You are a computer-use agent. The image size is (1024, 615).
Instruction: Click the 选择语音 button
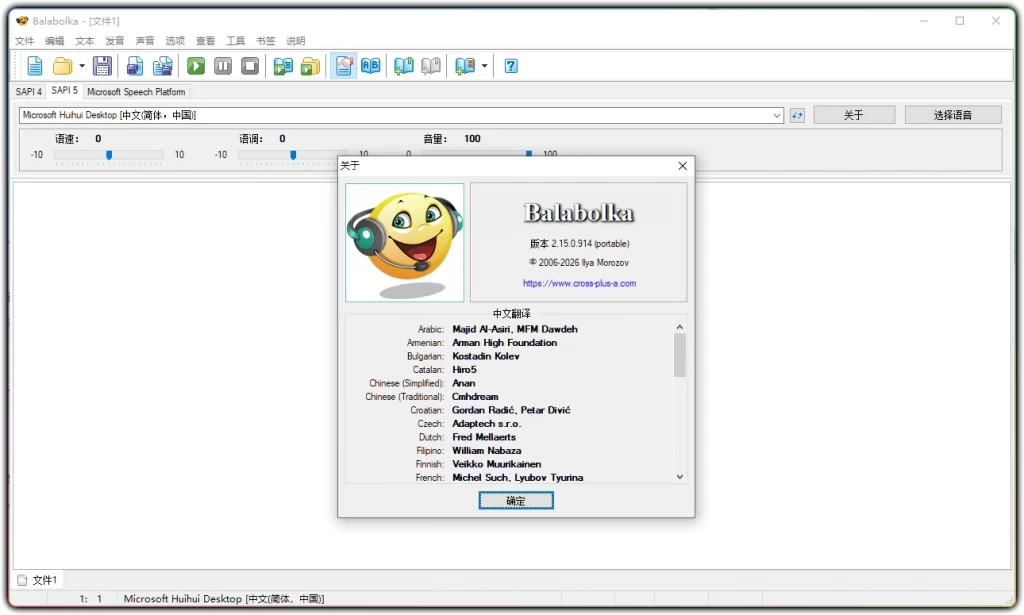(952, 114)
